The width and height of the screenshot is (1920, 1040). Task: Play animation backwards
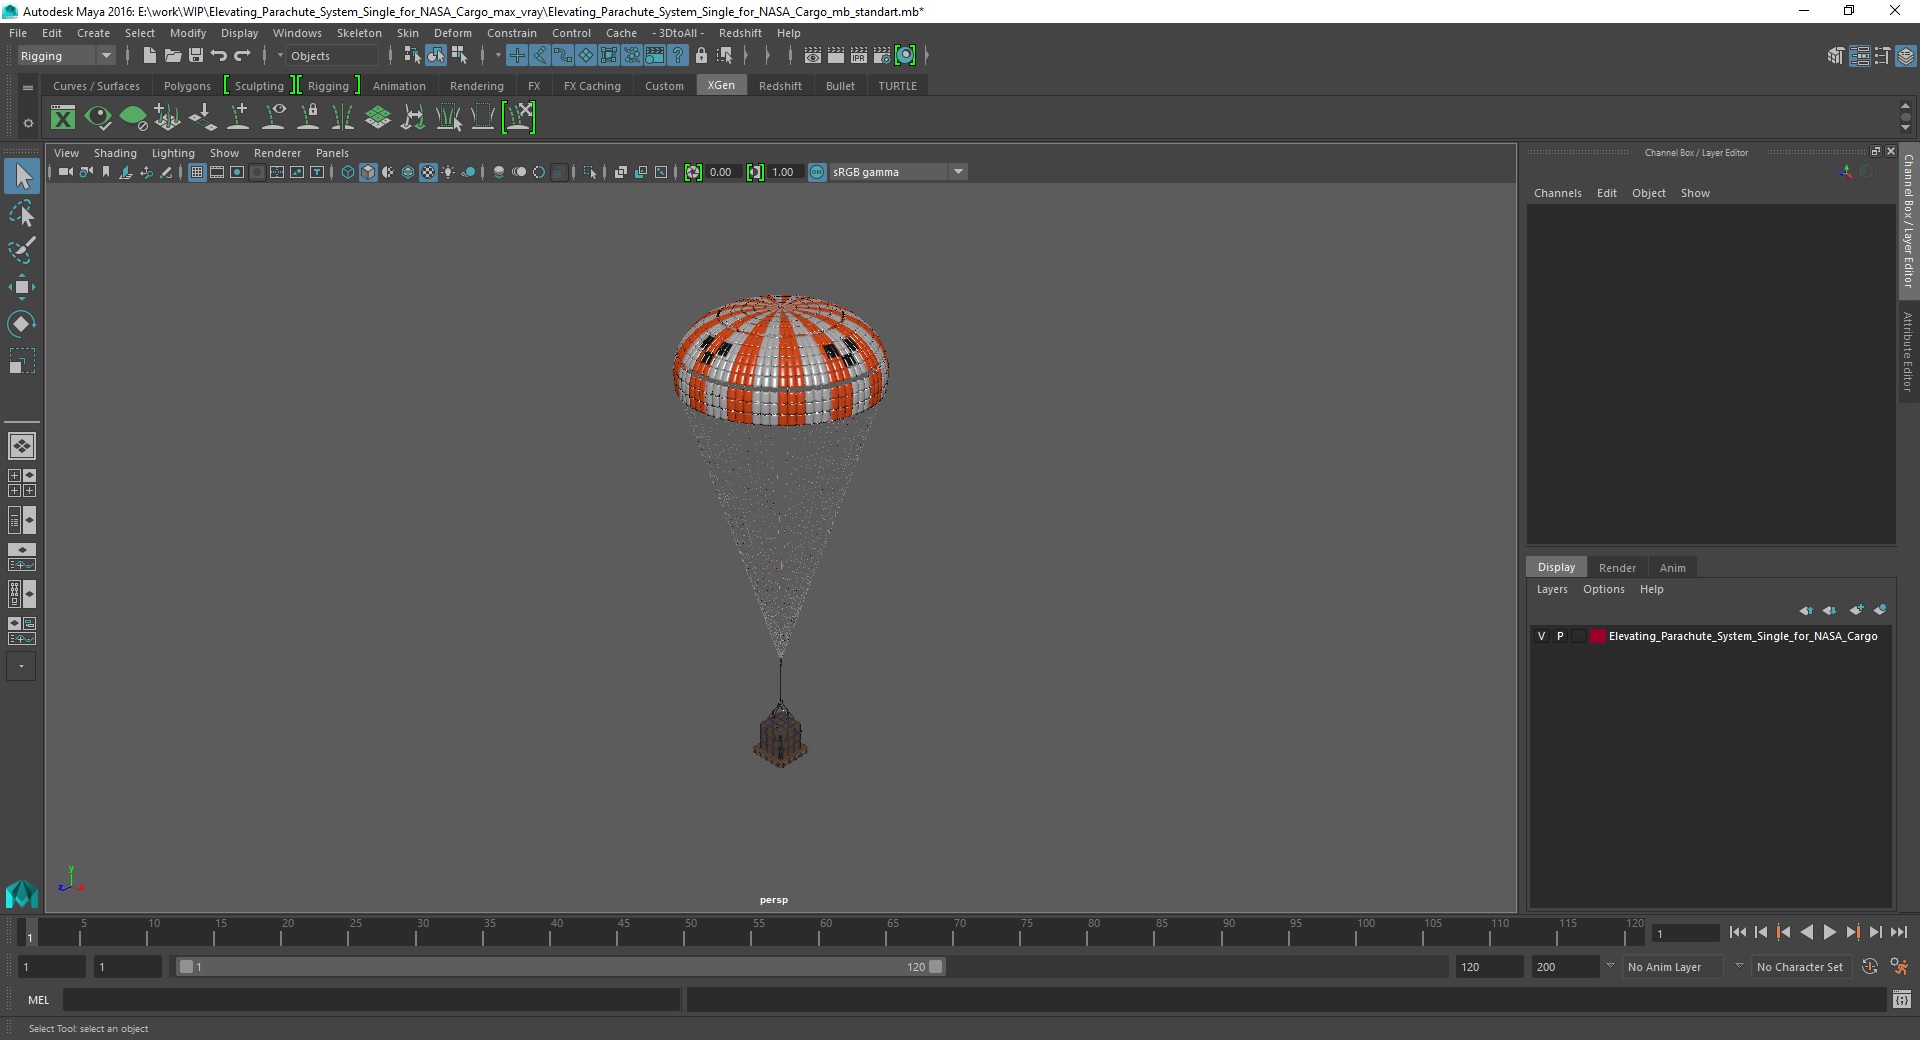[1806, 932]
